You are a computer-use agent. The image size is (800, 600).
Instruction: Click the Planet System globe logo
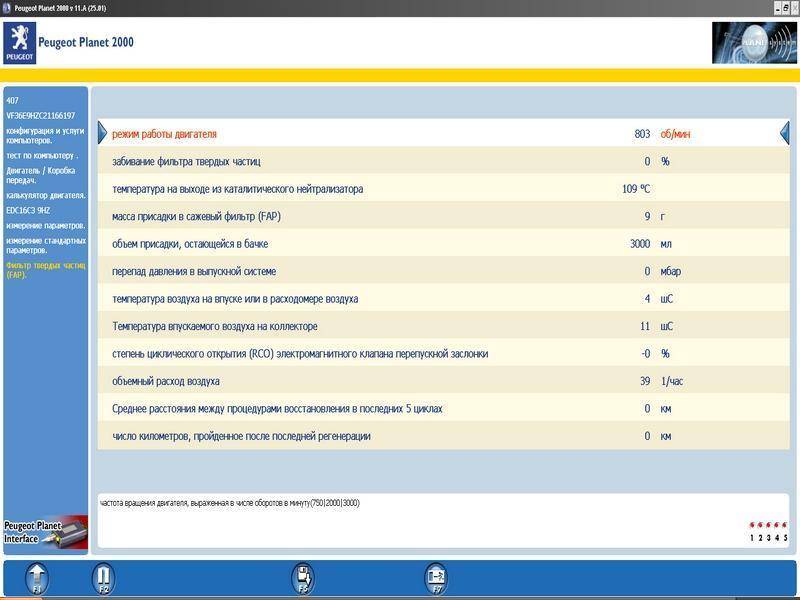coord(753,43)
